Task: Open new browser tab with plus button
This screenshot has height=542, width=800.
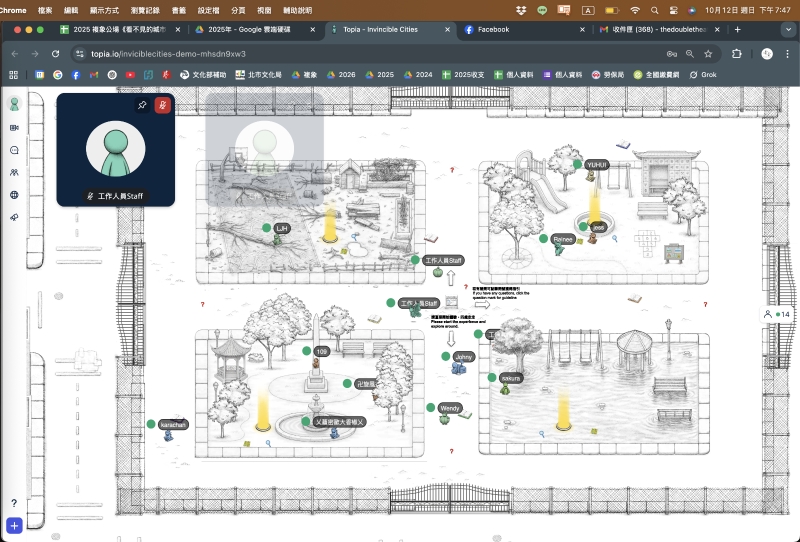Action: pos(738,30)
